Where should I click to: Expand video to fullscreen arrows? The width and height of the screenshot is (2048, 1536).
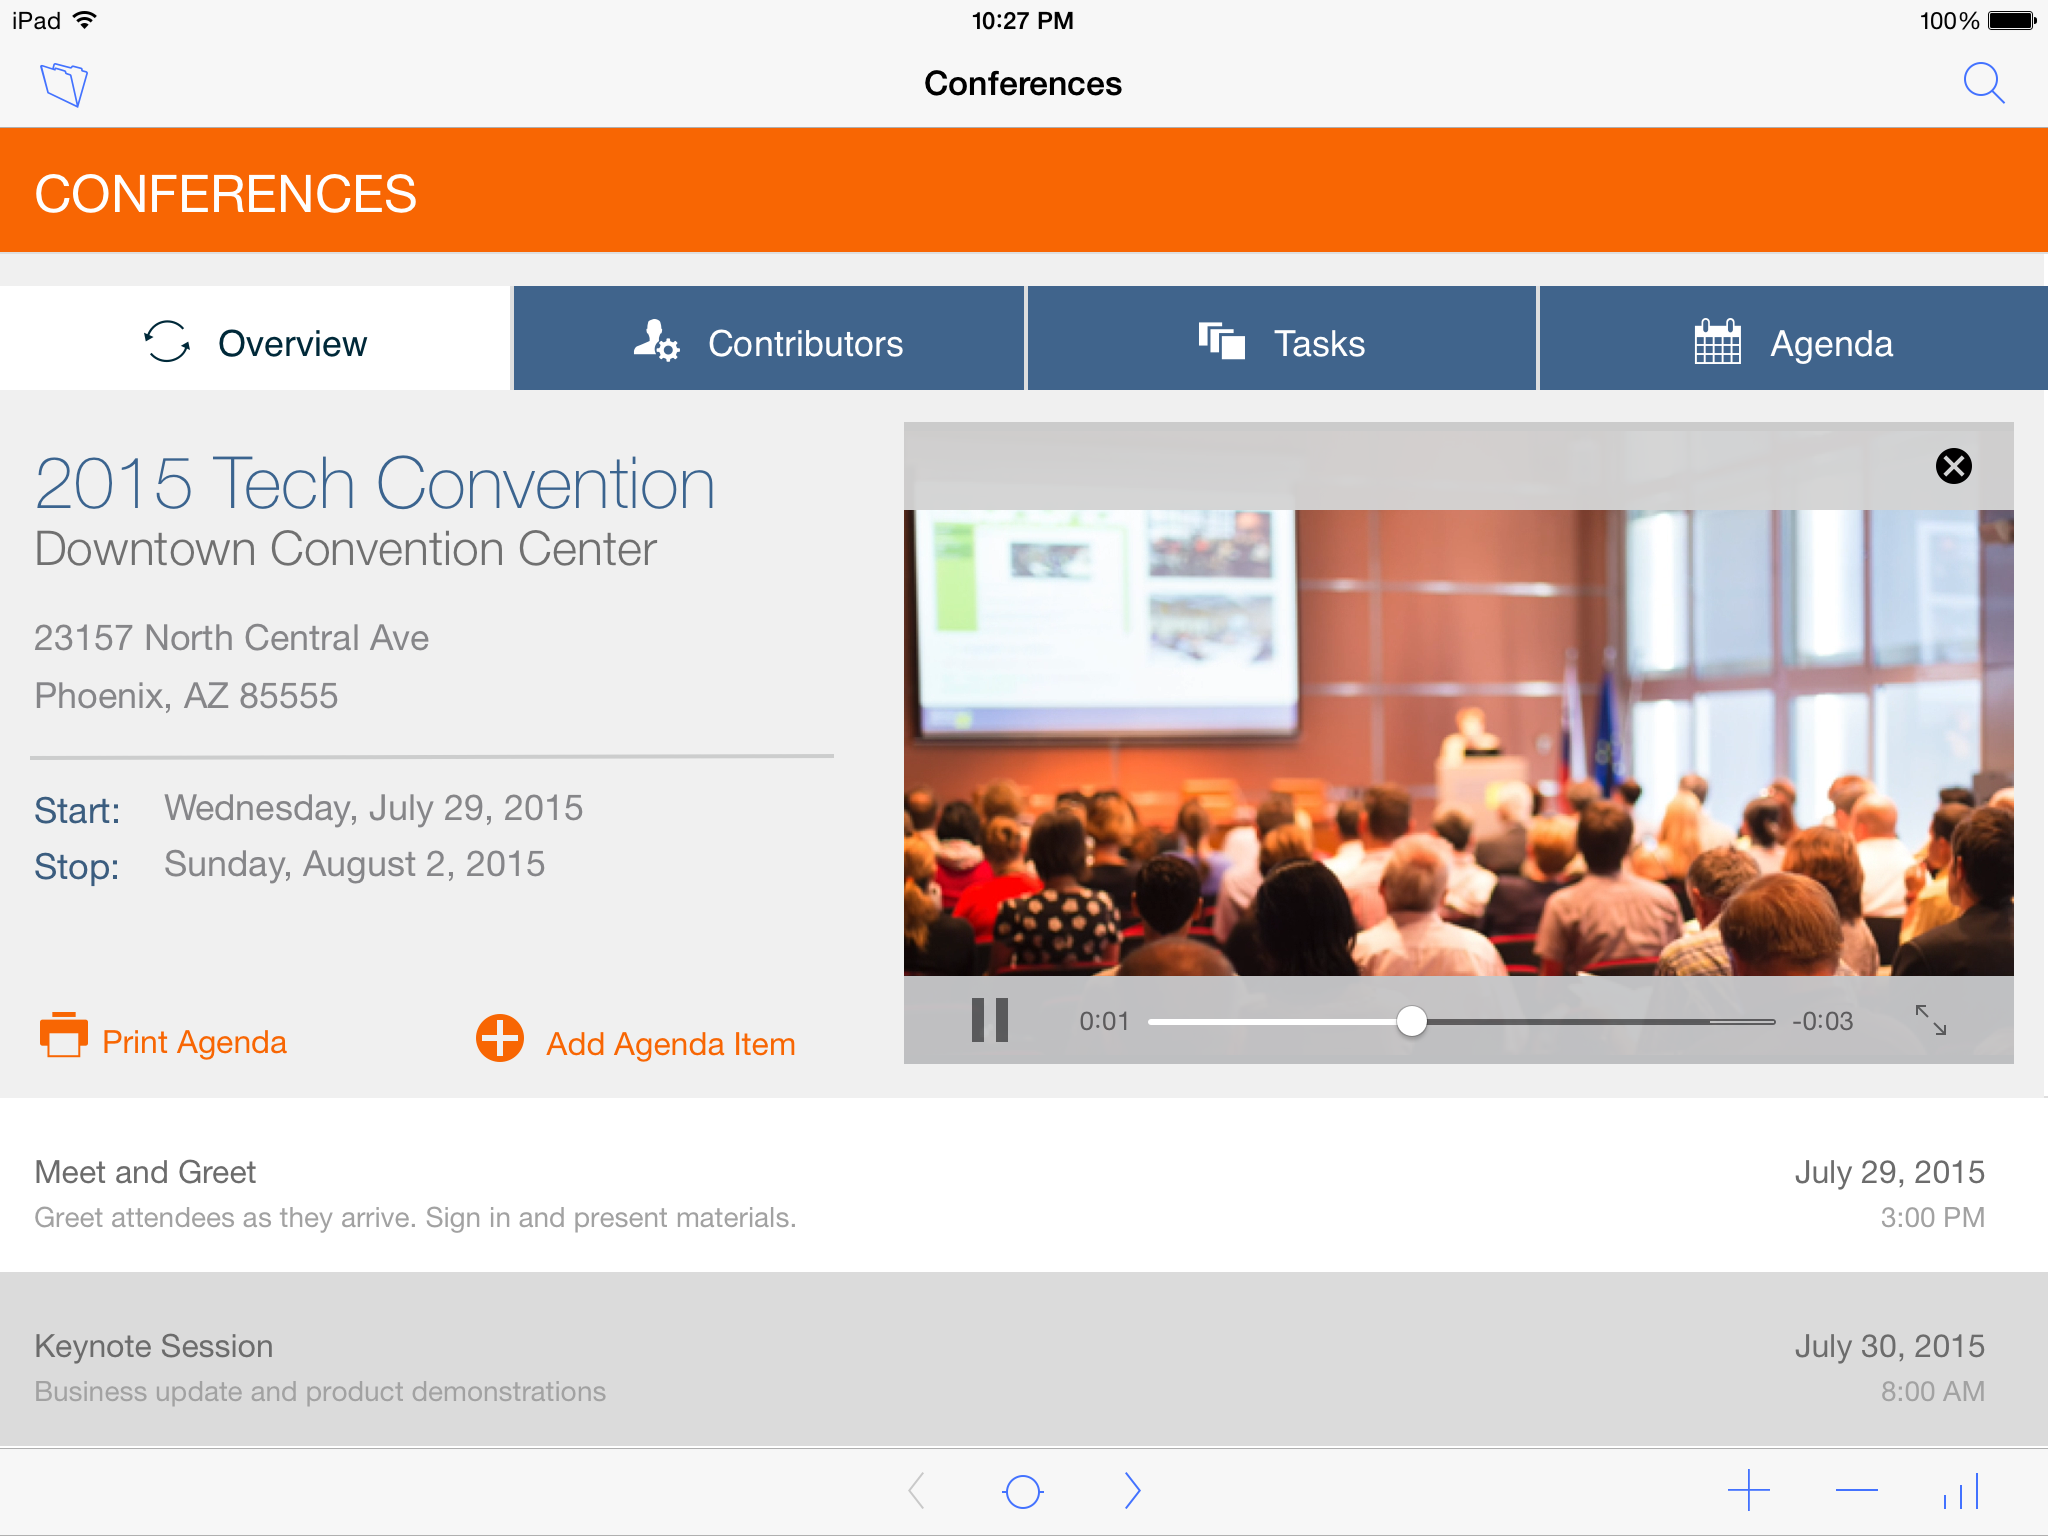pos(1930,1020)
